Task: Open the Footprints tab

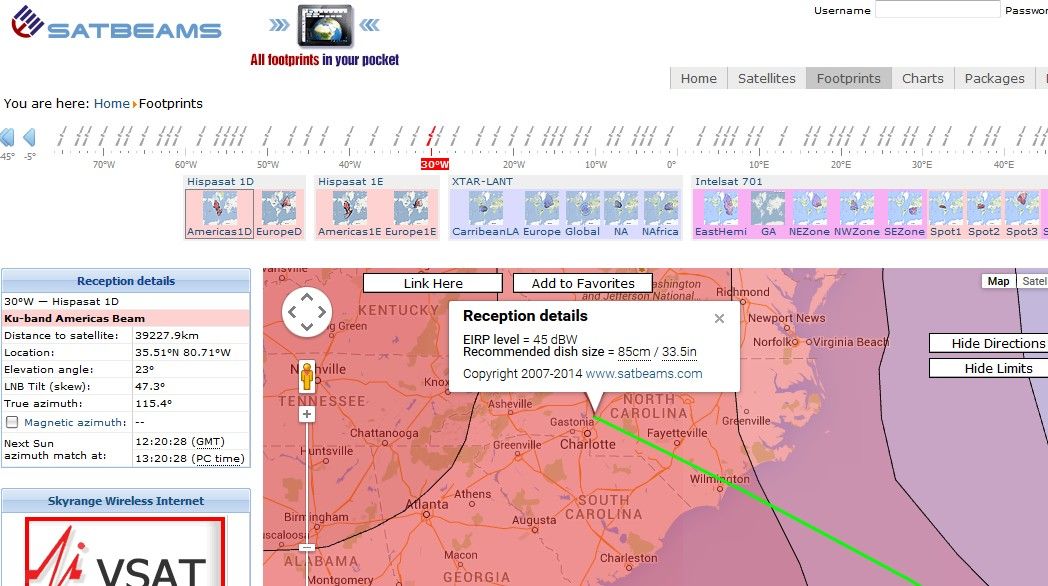Action: coord(849,78)
